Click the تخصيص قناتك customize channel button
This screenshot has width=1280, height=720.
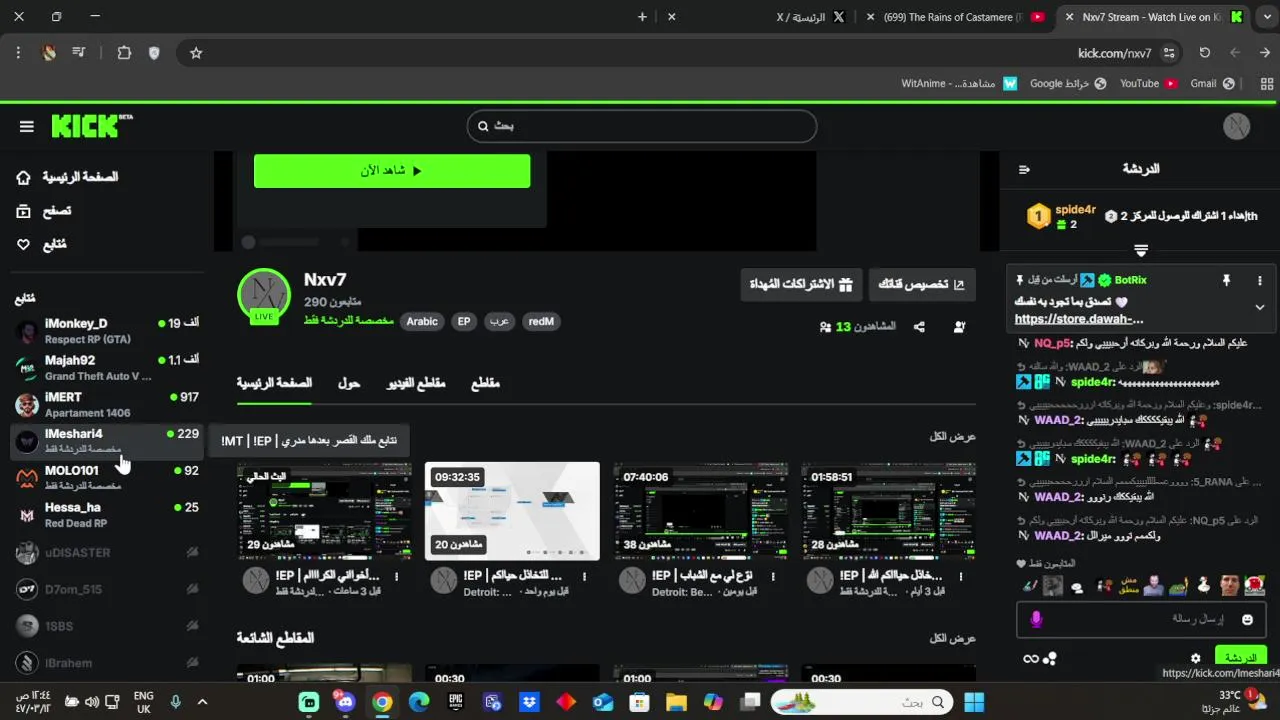[921, 284]
